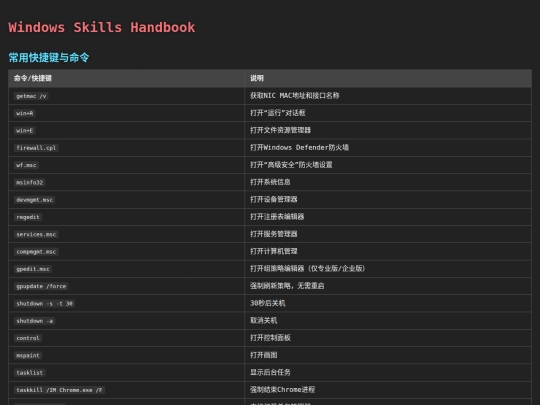Click the '常用快捷键与命令' section heading
The image size is (540, 405).
[x=49, y=58]
